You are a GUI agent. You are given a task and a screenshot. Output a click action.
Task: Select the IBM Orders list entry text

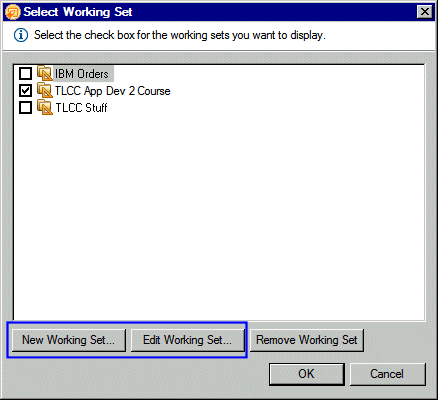click(x=82, y=74)
